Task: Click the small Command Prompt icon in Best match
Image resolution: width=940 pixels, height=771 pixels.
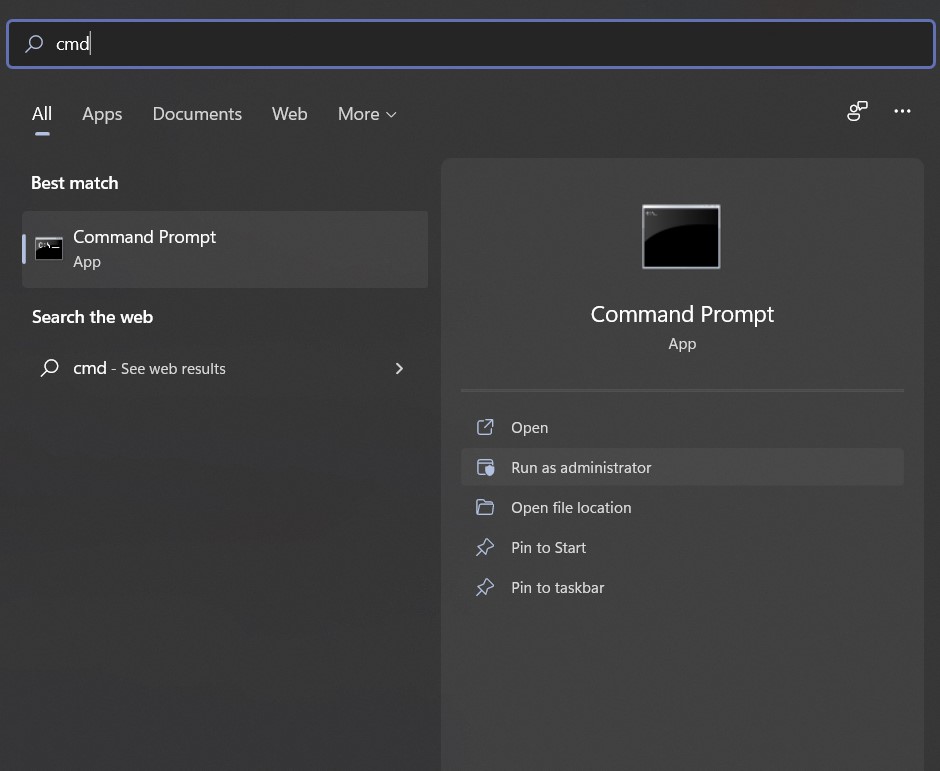Action: tap(49, 248)
